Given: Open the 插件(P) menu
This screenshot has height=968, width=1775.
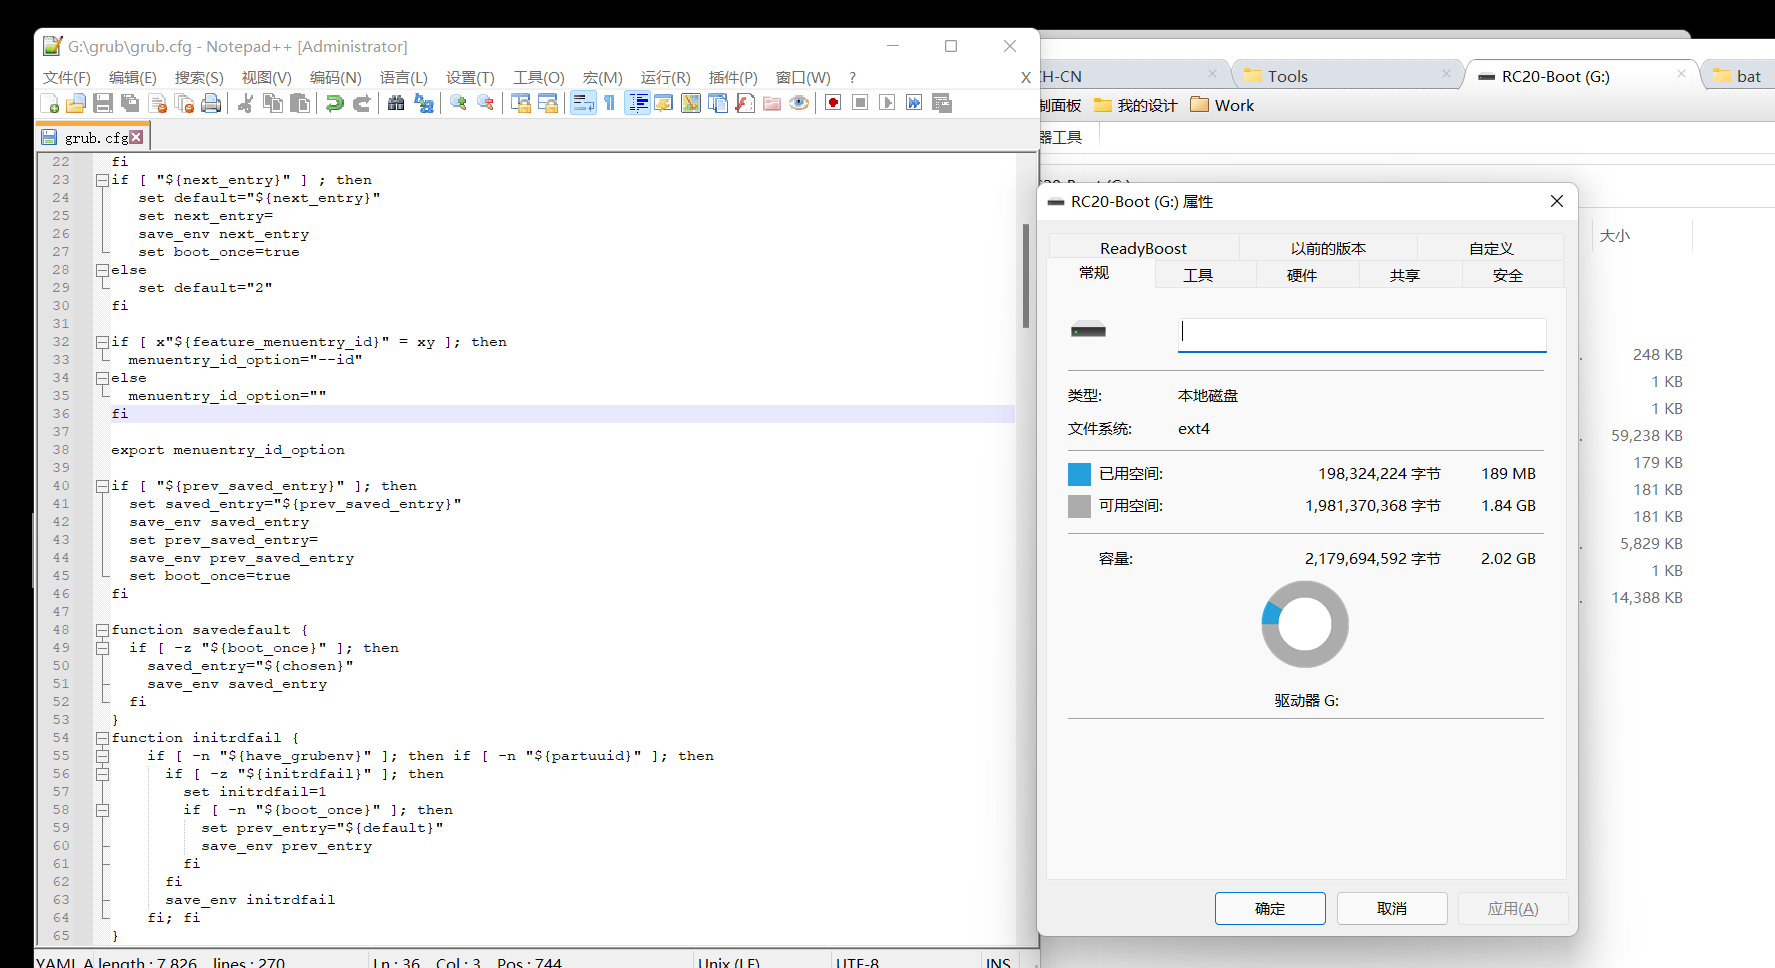Looking at the screenshot, I should (732, 77).
